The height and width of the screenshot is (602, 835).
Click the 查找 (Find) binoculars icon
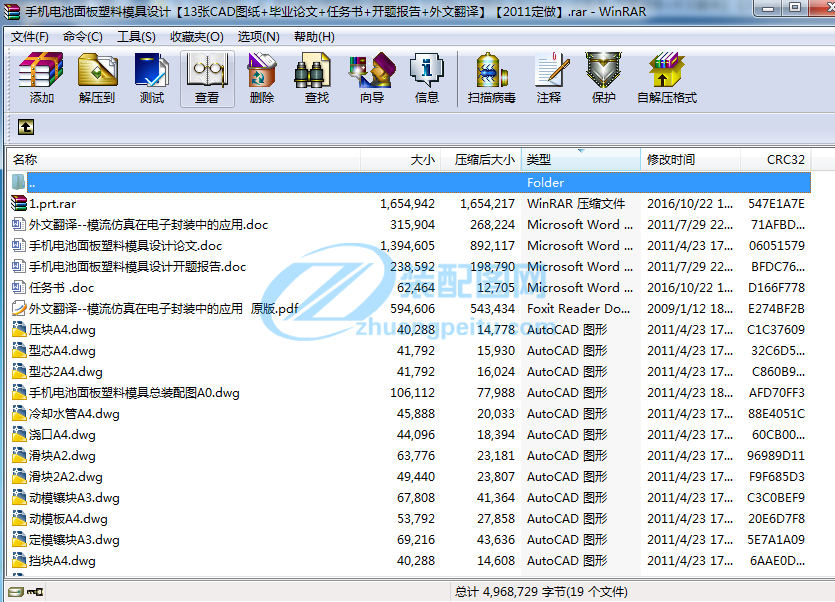(313, 70)
